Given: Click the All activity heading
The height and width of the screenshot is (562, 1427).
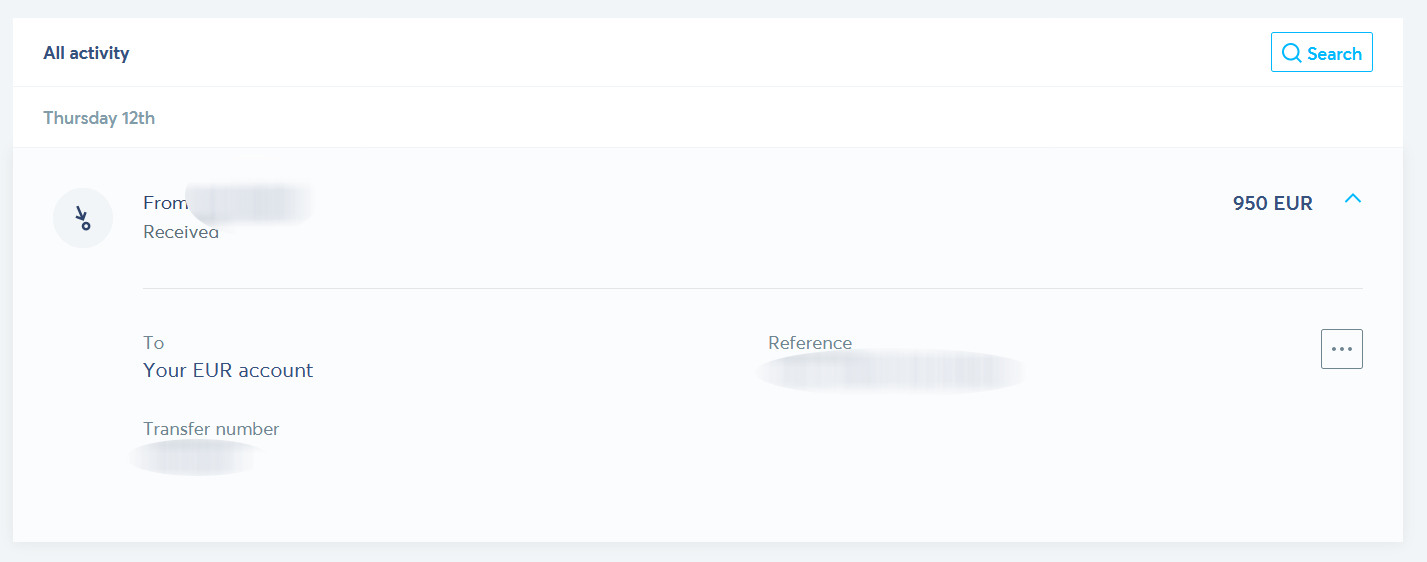Looking at the screenshot, I should (x=86, y=53).
